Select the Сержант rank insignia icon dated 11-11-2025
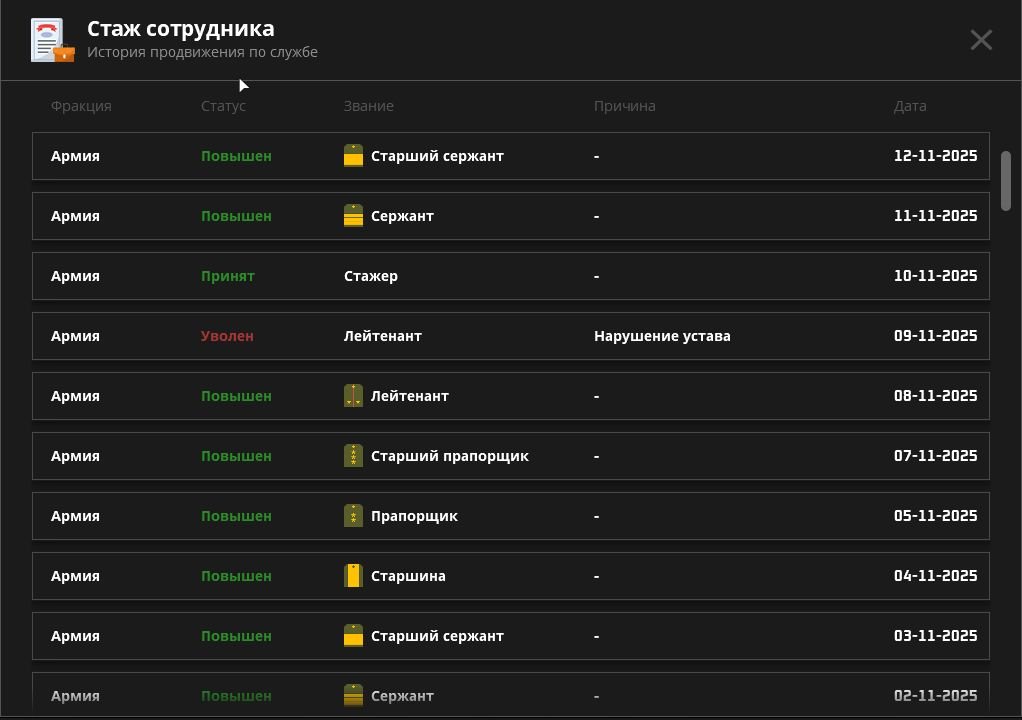 point(353,215)
